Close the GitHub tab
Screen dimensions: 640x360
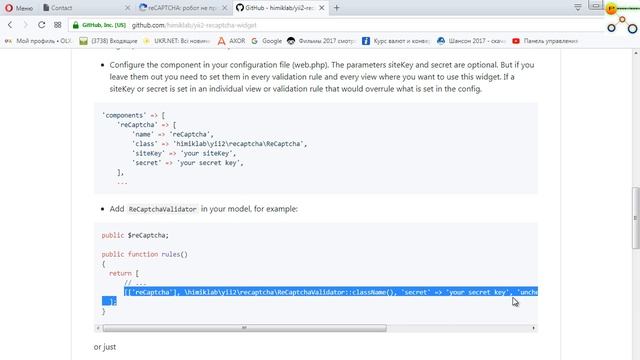tap(322, 8)
